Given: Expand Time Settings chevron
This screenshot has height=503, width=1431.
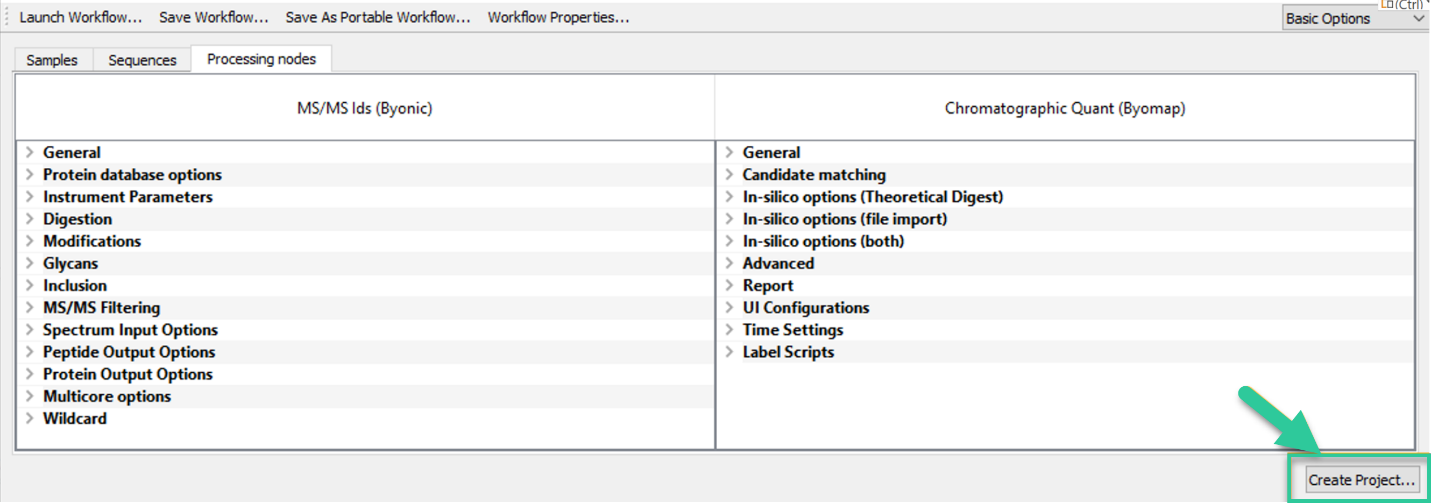Looking at the screenshot, I should 730,330.
